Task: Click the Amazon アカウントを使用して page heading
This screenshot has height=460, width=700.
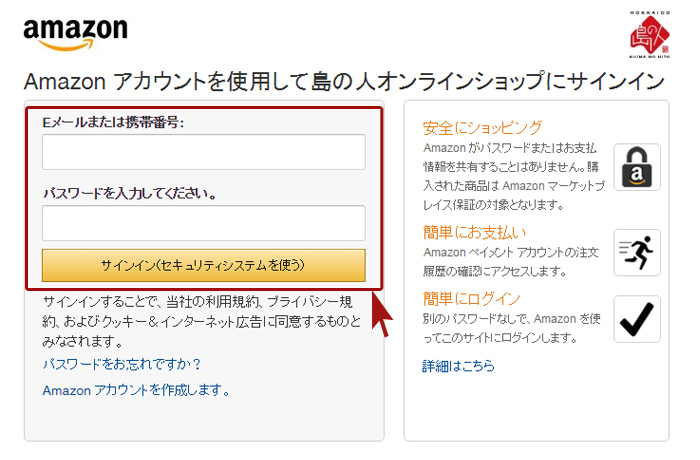Action: 344,81
